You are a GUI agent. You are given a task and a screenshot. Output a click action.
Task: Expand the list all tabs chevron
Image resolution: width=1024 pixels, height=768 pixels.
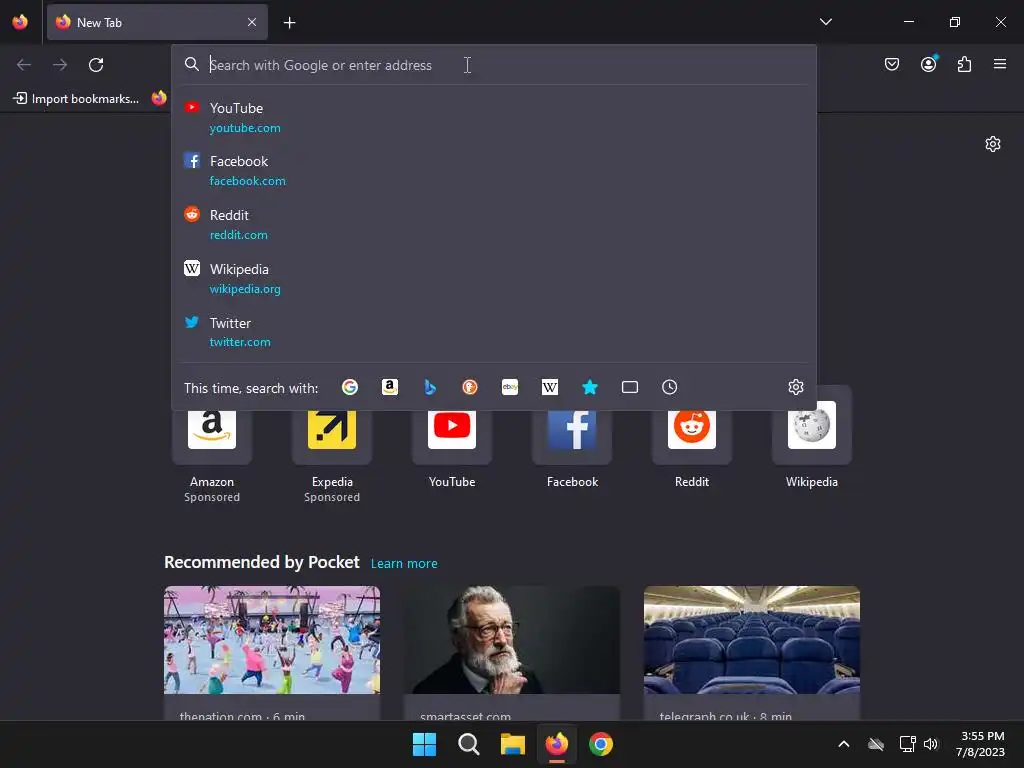[x=825, y=22]
